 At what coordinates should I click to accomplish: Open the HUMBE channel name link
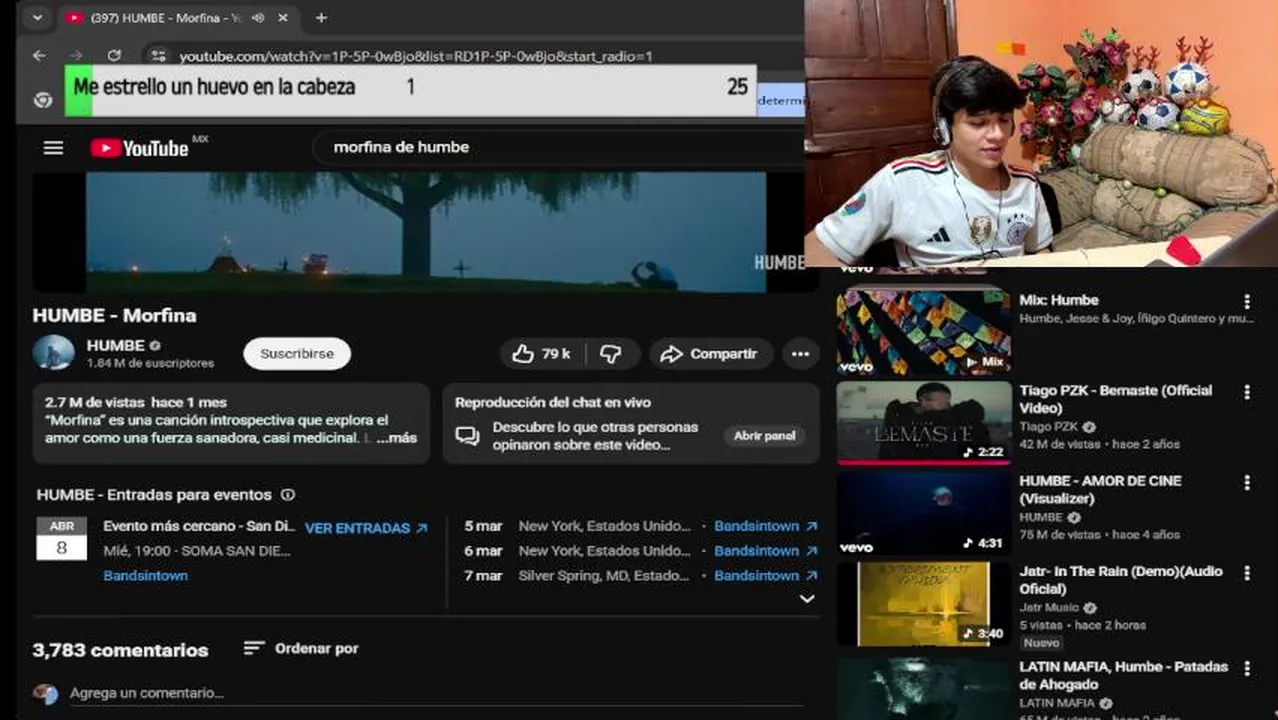point(116,345)
